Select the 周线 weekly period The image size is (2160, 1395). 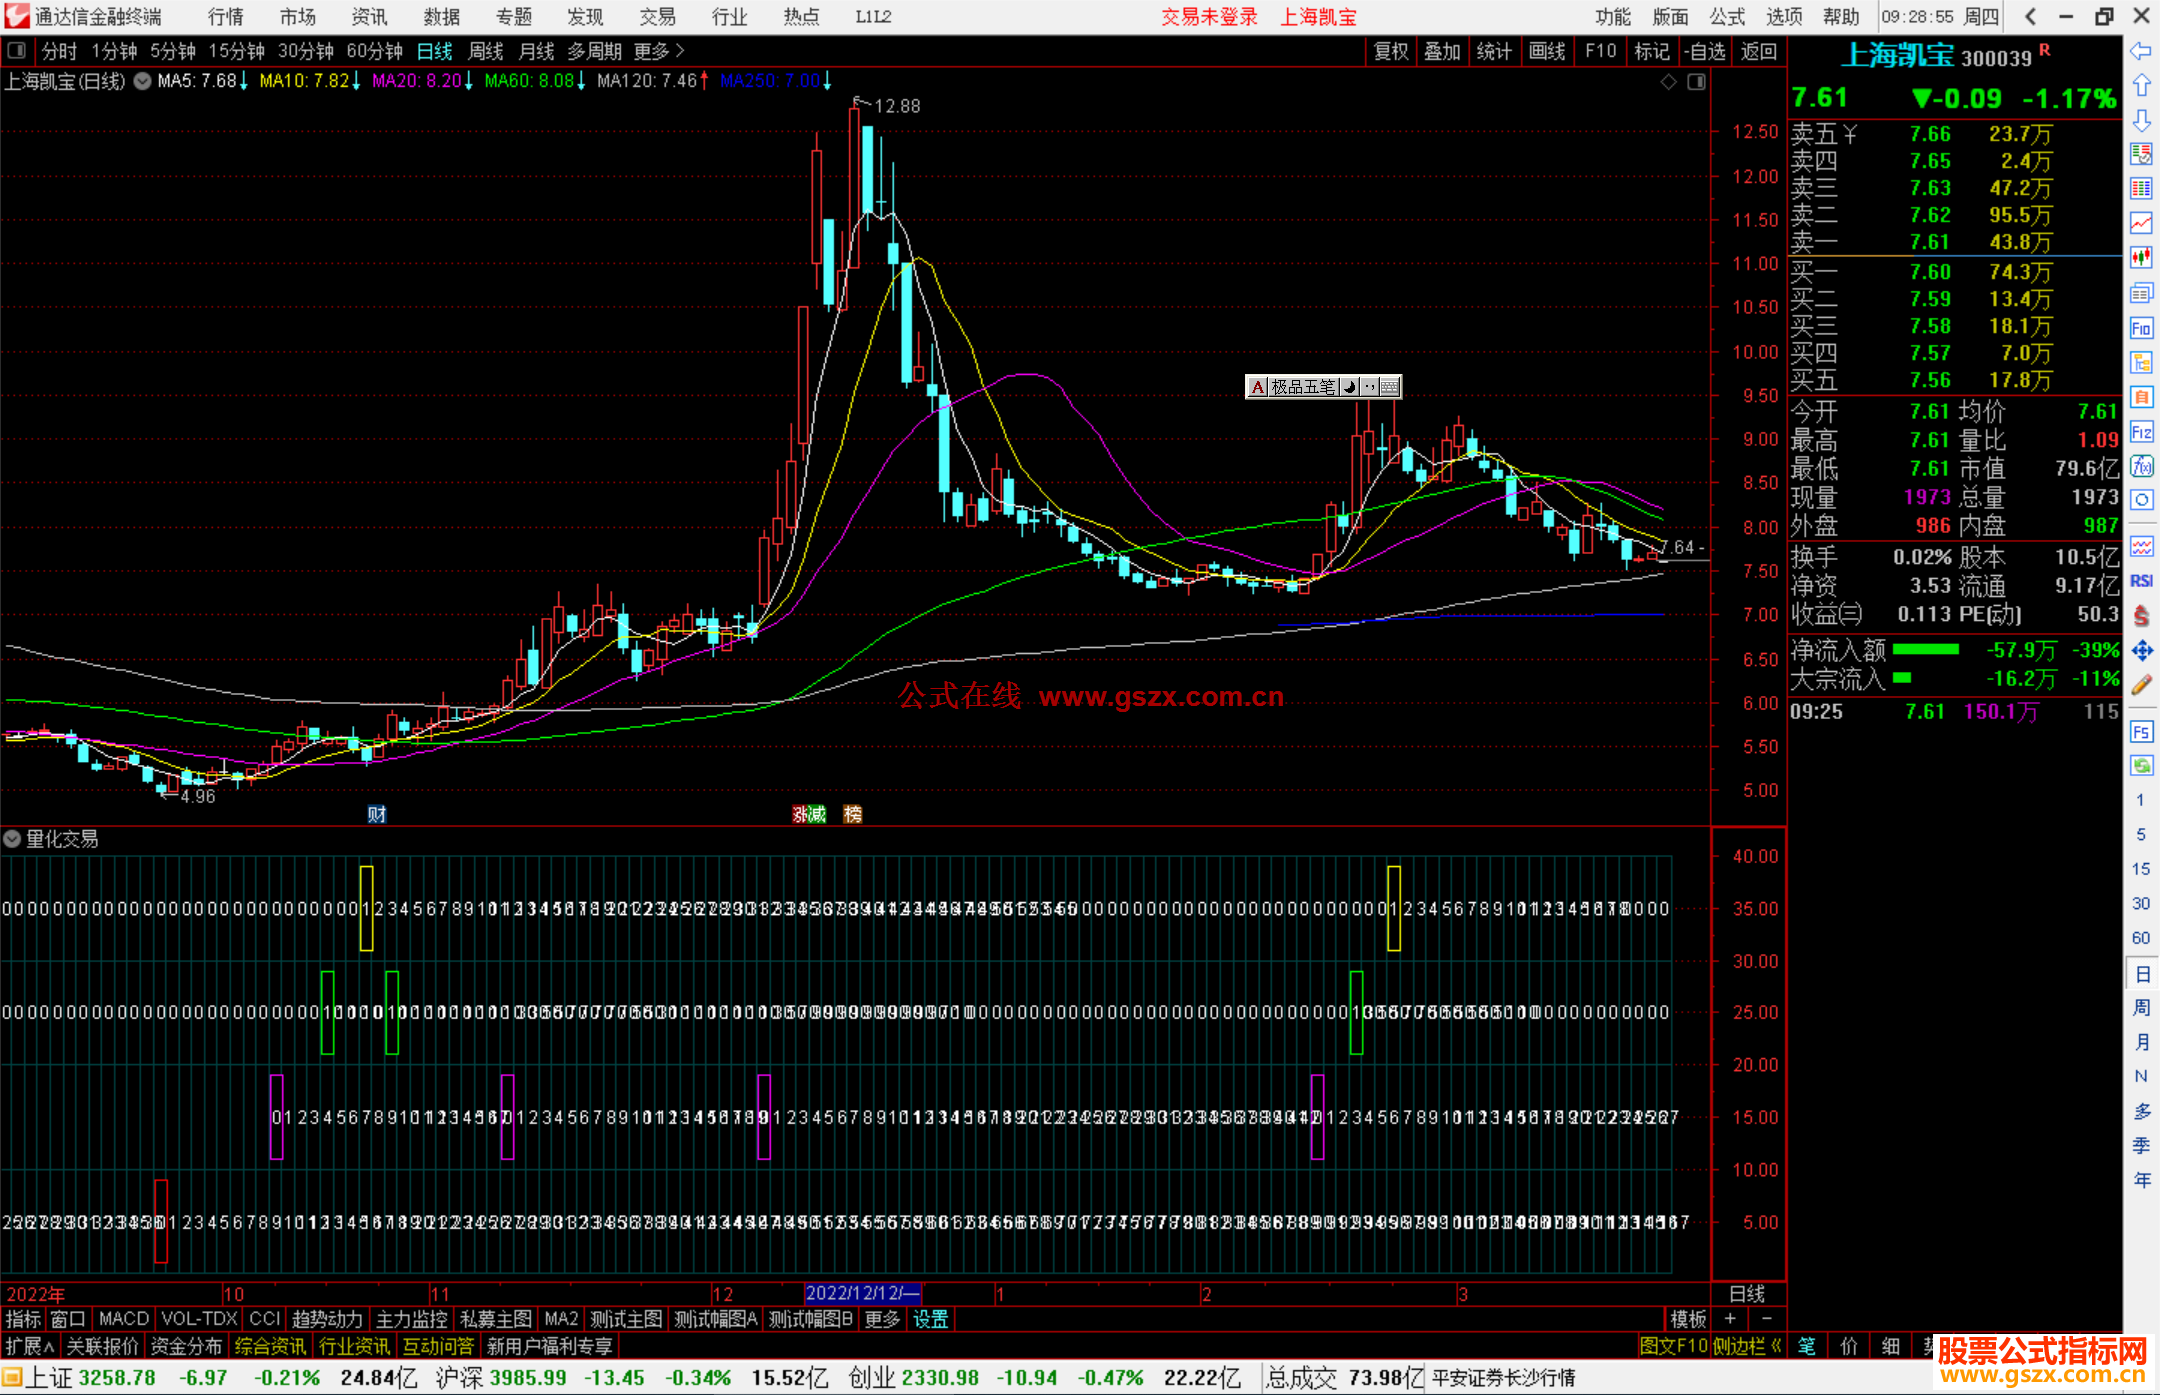pos(486,51)
